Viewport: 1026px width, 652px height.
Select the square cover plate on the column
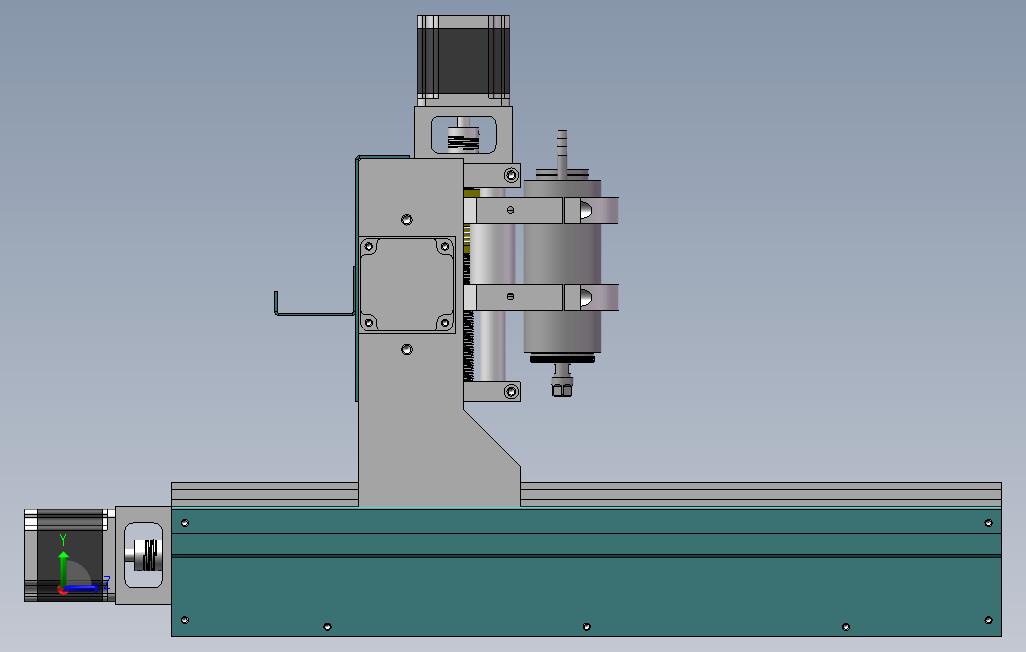point(407,285)
